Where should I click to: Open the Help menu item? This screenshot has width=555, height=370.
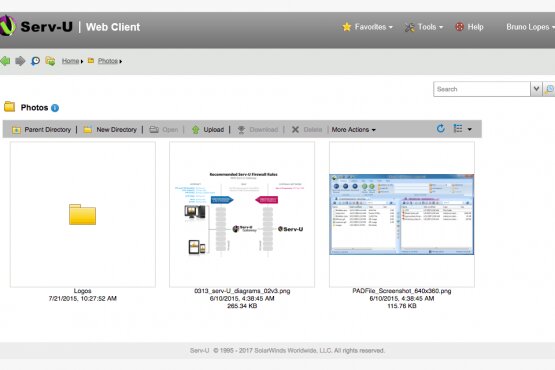pyautogui.click(x=469, y=27)
